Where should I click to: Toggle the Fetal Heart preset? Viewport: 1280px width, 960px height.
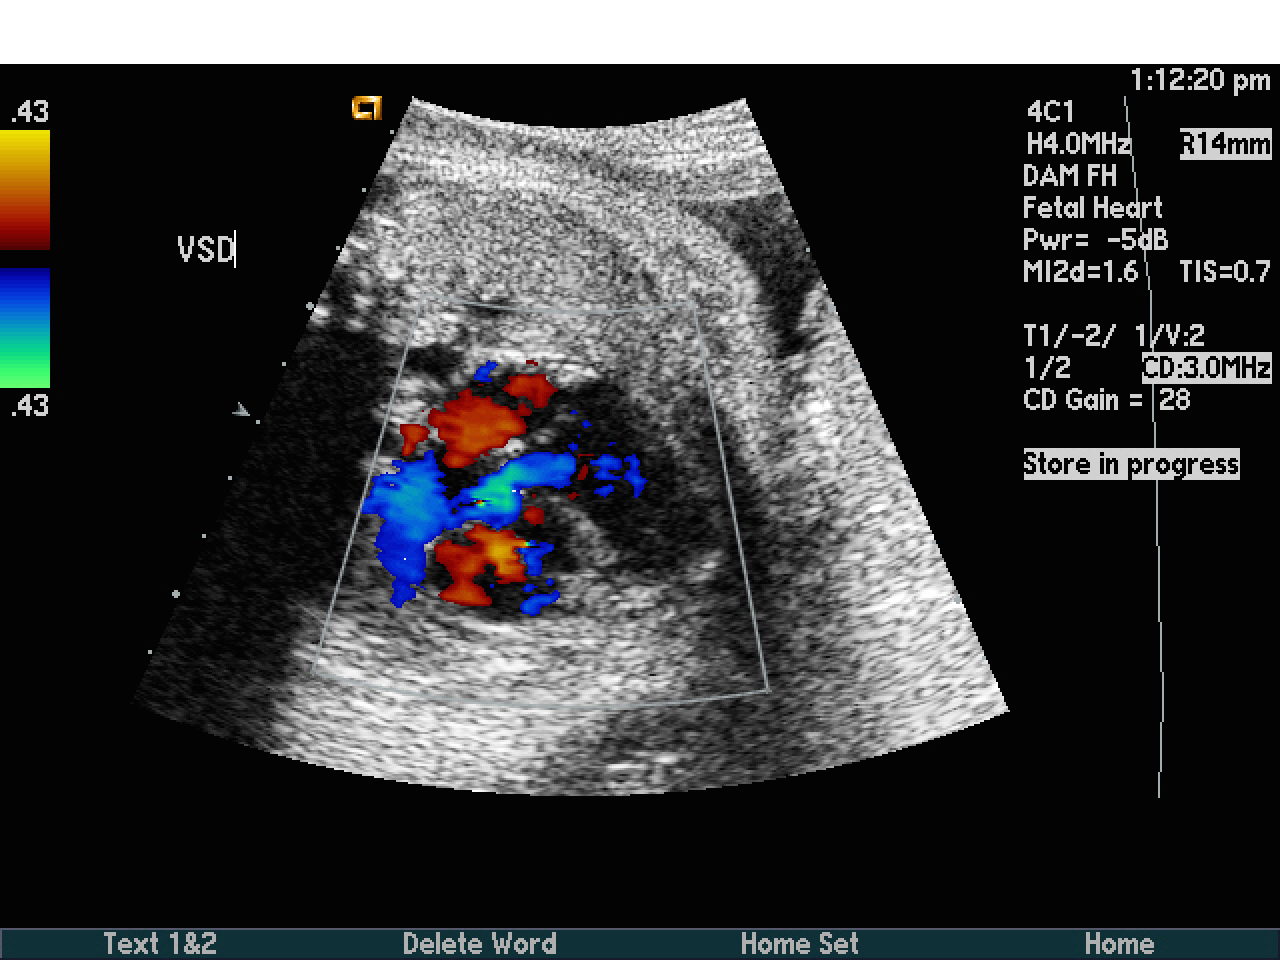(x=1092, y=208)
